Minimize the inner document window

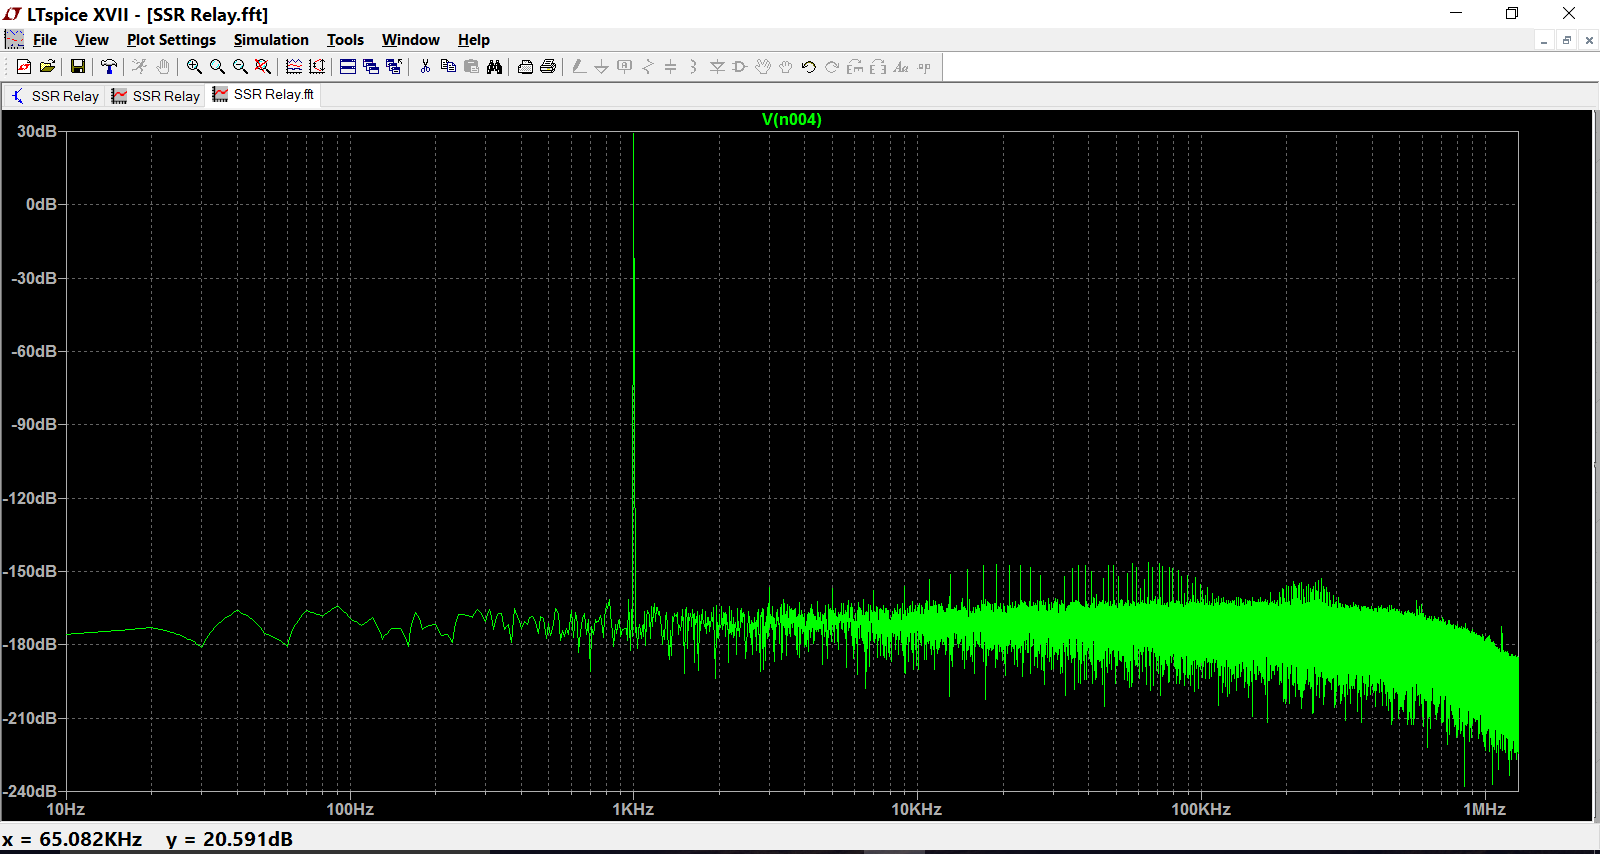(1544, 40)
